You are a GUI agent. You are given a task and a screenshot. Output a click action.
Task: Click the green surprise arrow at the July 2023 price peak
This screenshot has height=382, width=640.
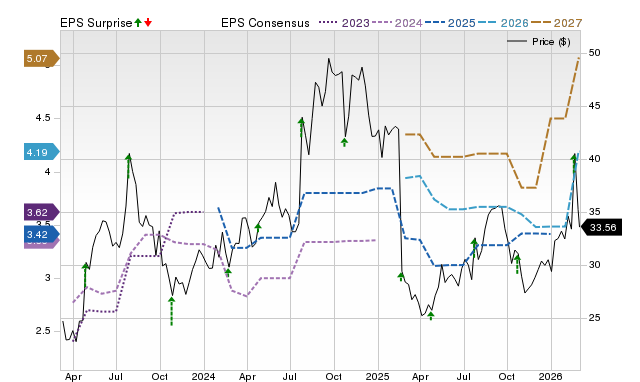click(129, 166)
